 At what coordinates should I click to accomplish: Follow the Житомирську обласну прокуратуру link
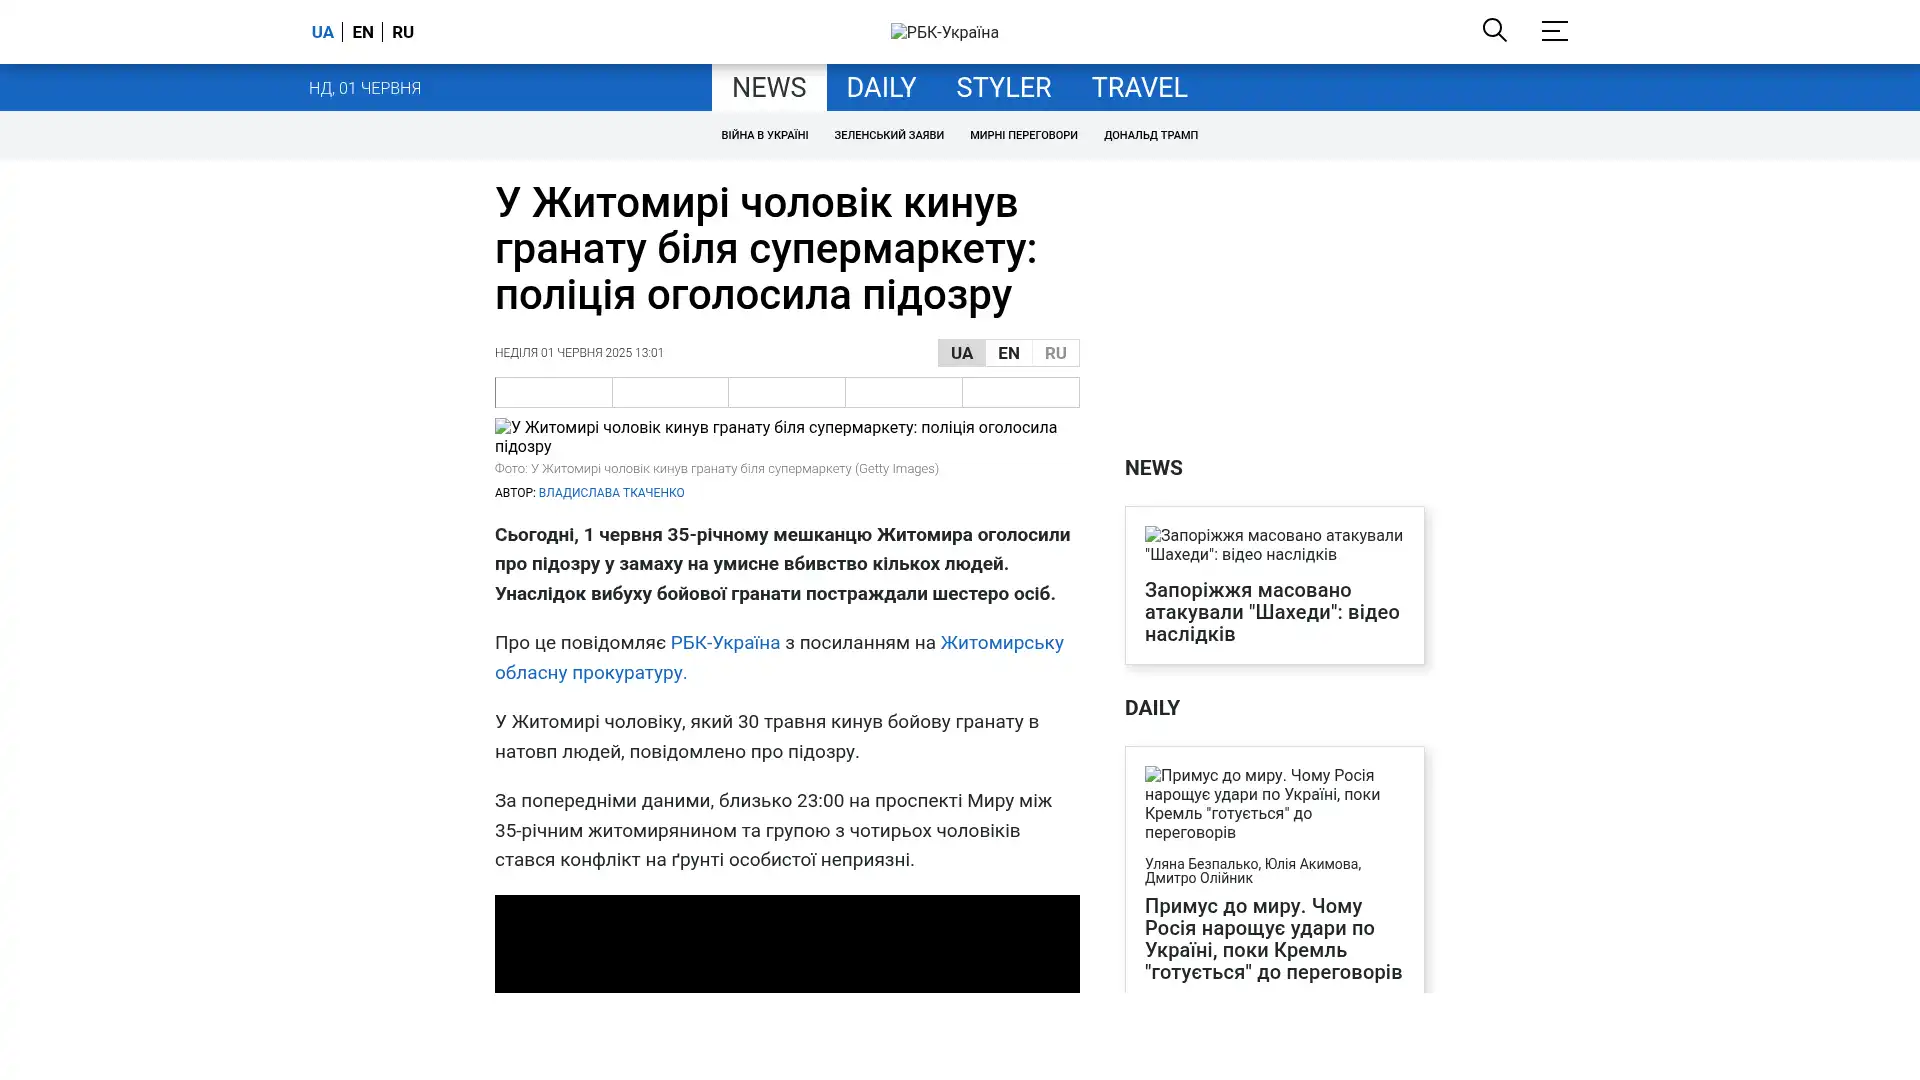tap(1001, 643)
